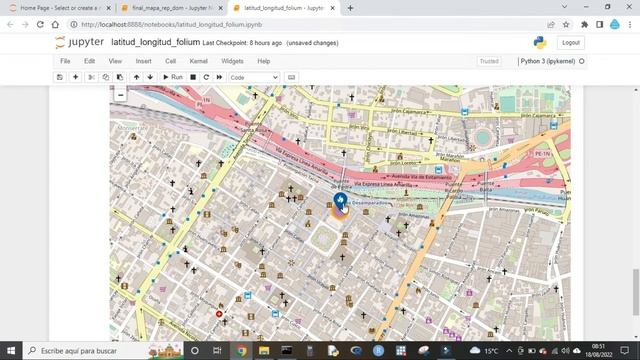Close the latitud_longitud_folium tab

point(333,8)
